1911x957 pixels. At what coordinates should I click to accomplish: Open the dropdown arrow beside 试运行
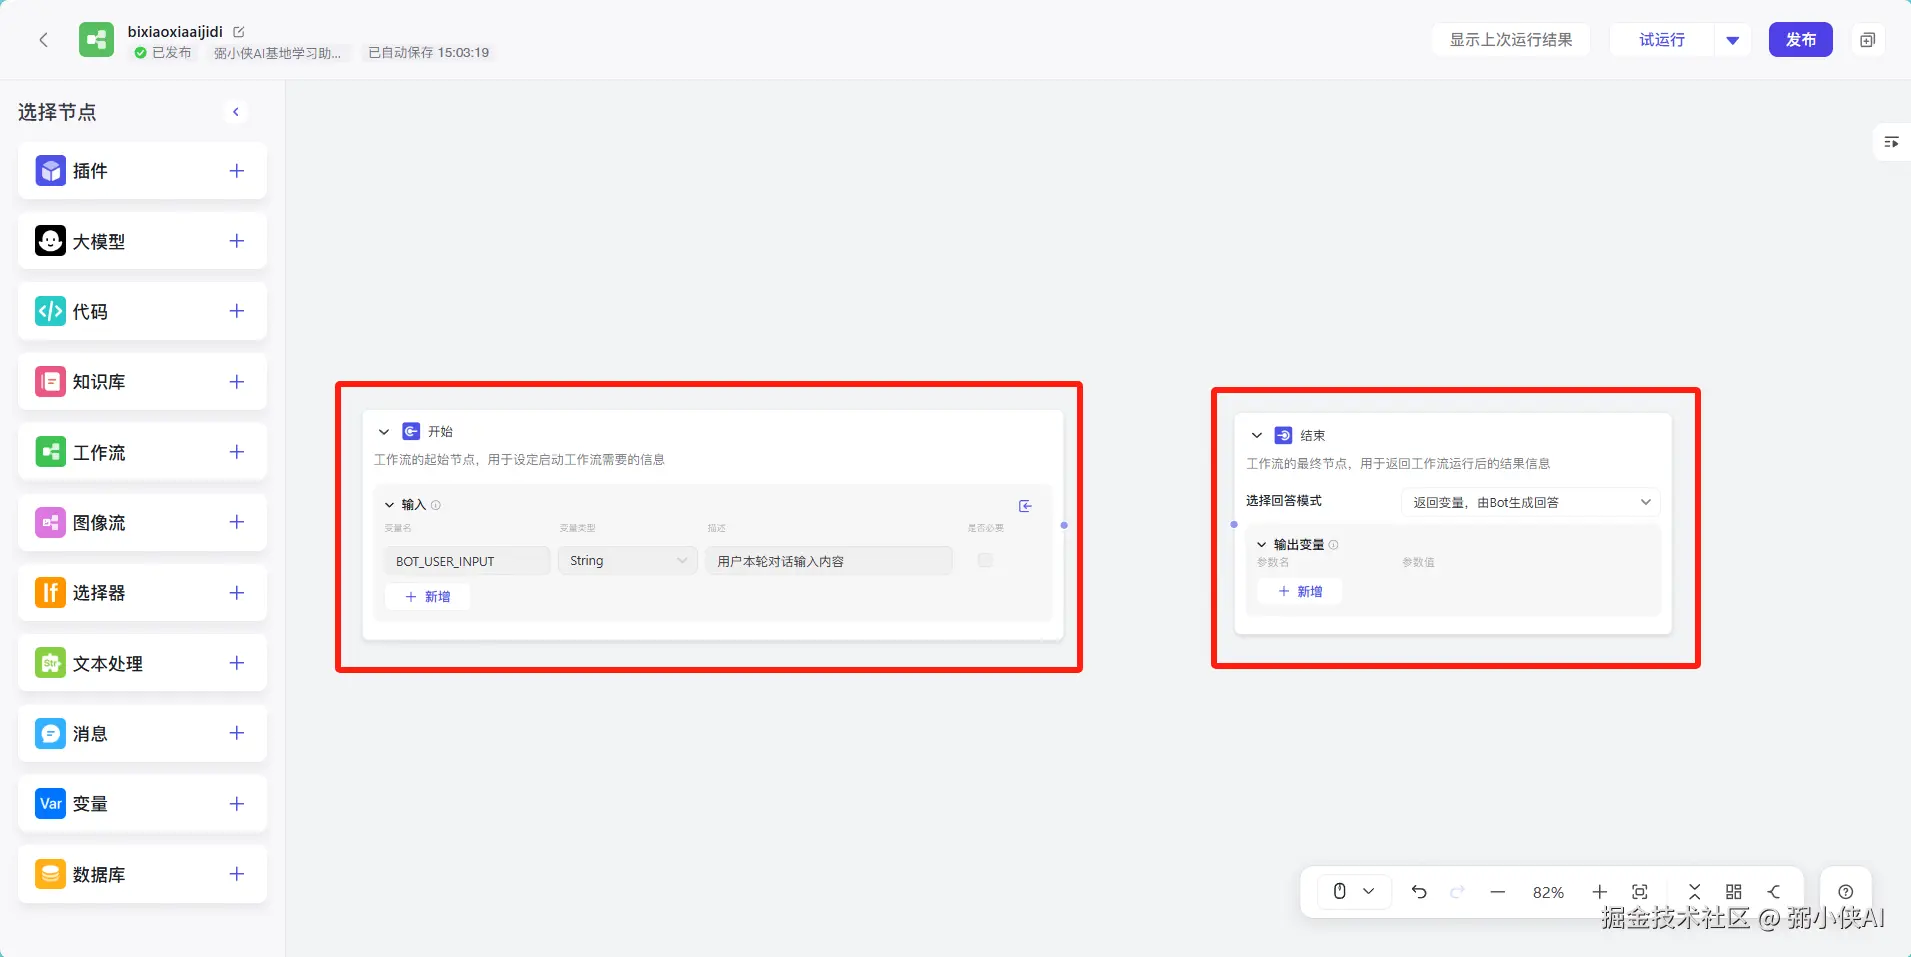coord(1733,40)
